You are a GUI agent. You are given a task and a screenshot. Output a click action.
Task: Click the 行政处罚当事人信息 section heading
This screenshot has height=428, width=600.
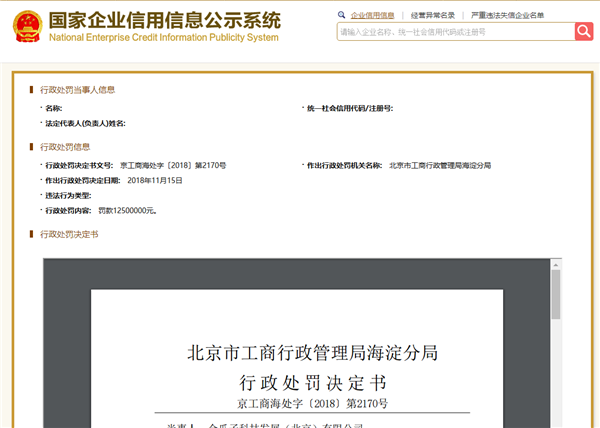[x=78, y=90]
